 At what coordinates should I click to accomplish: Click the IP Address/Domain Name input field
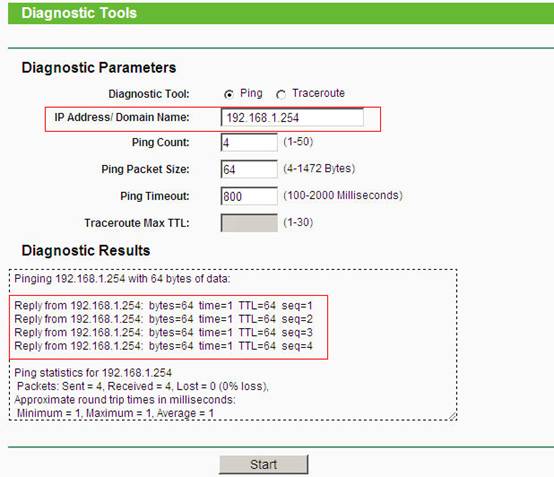pos(292,117)
